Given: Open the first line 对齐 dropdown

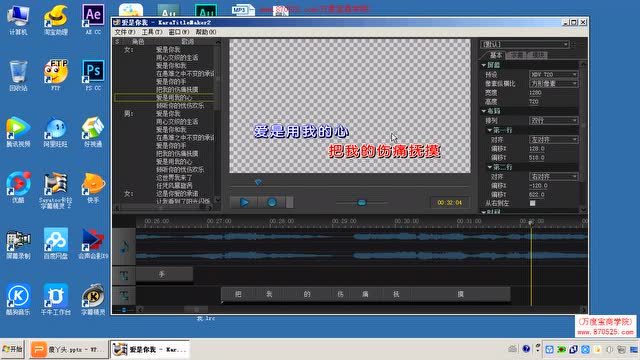Looking at the screenshot, I should click(x=554, y=139).
